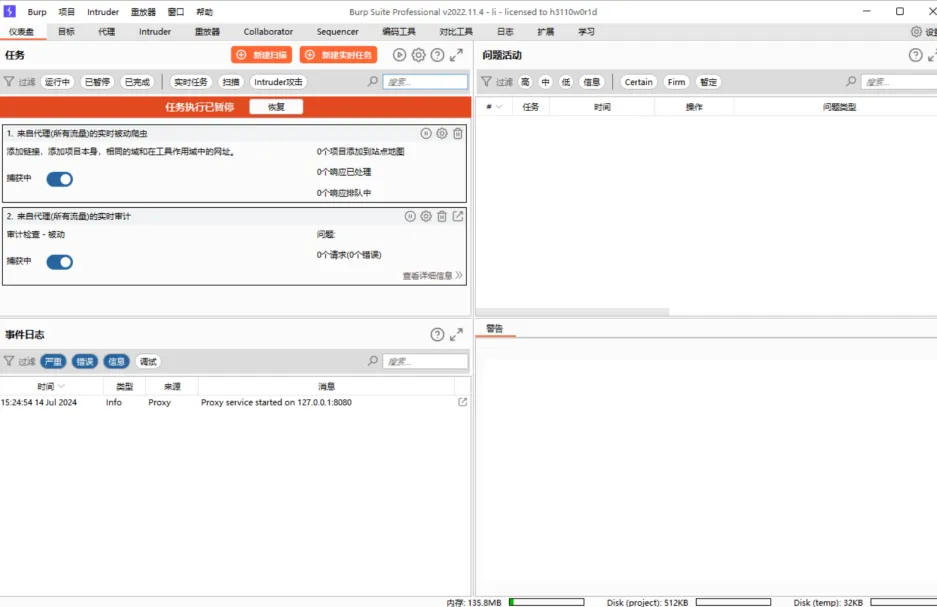This screenshot has height=607, width=937.
Task: Pause task 1 live passive crawl
Action: (x=426, y=134)
